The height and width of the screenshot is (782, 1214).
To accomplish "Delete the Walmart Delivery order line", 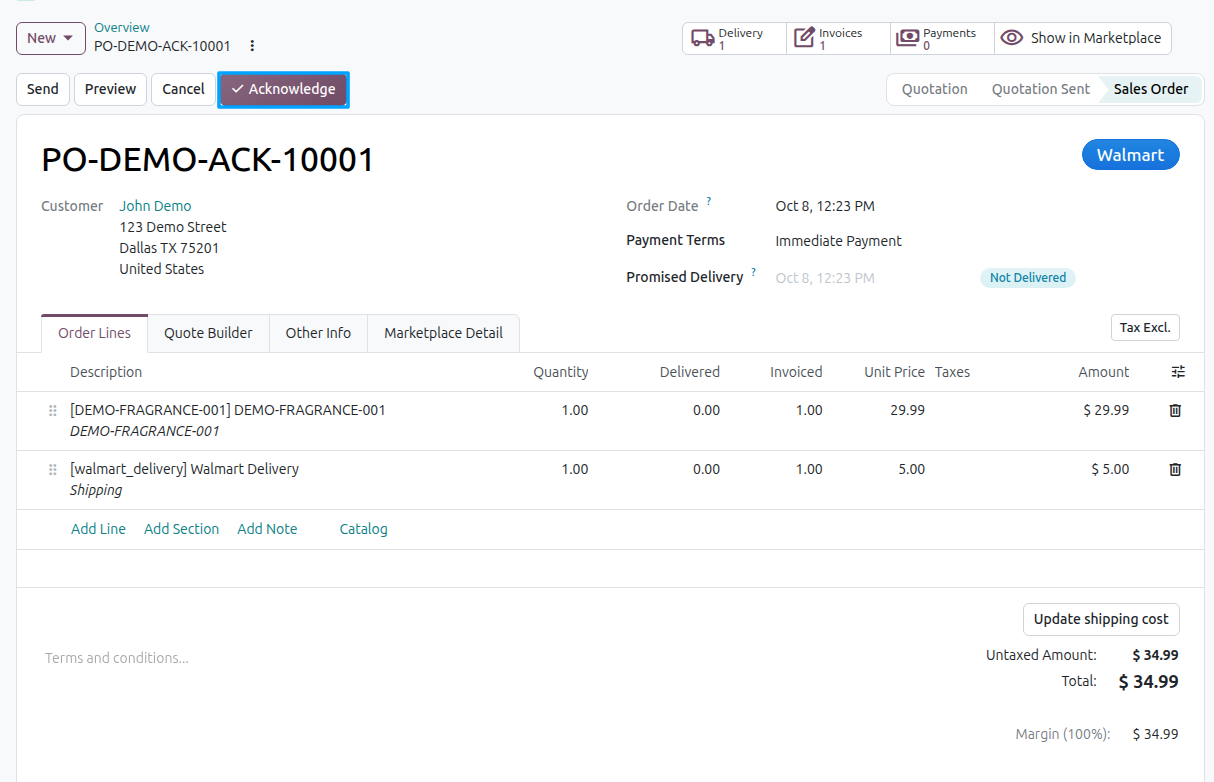I will pyautogui.click(x=1175, y=469).
